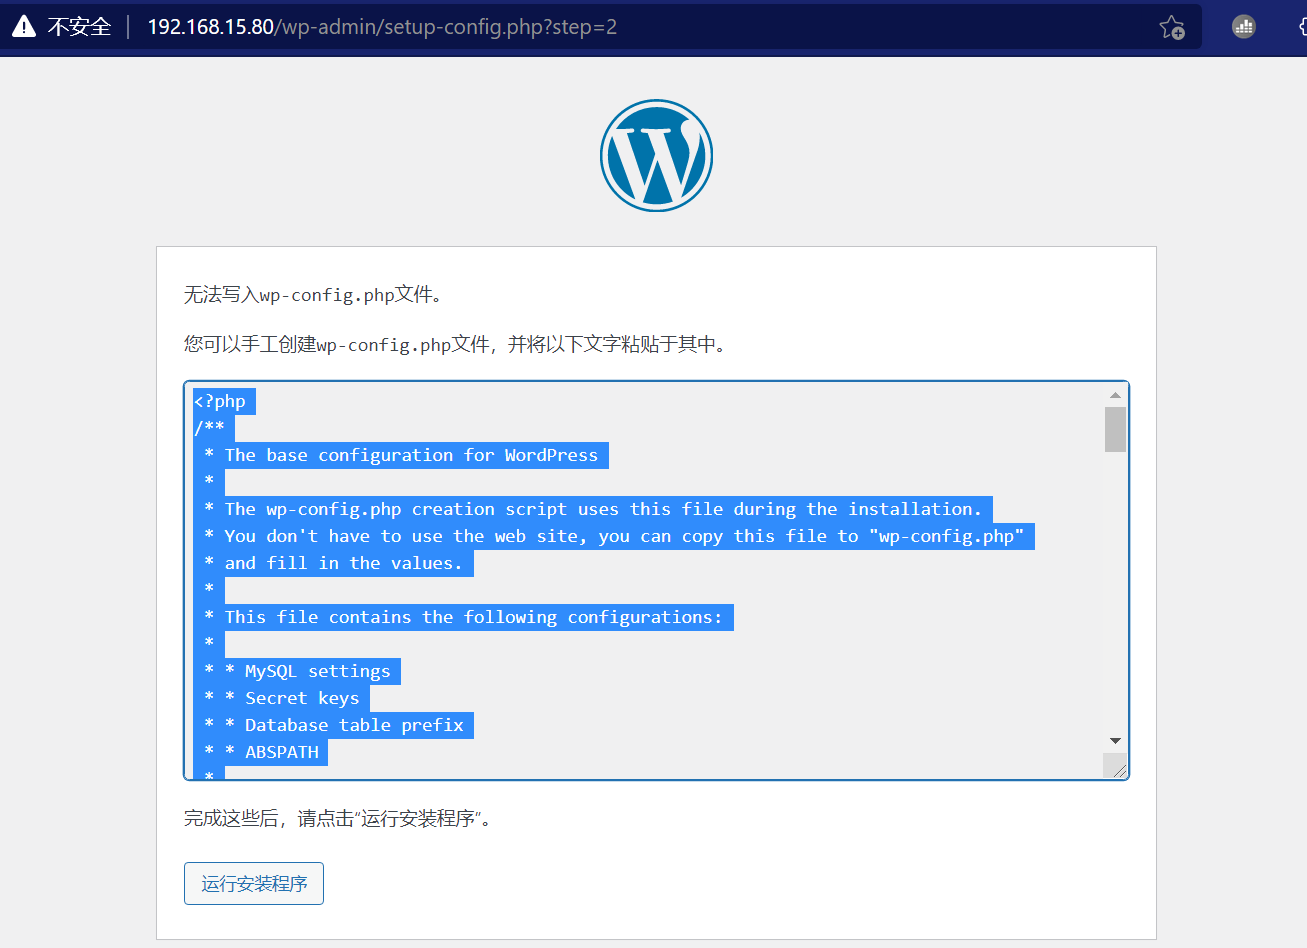The image size is (1307, 948).
Task: Click the textarea resize grip corner
Action: [x=1118, y=768]
